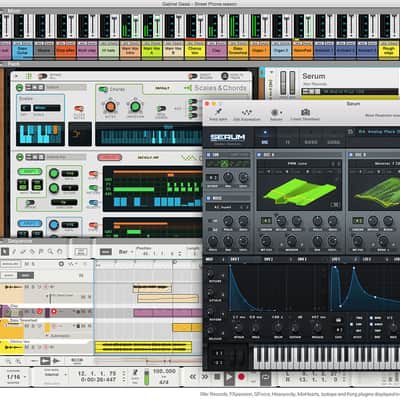
Task: Toggle the Open Chords switch
Action: [161, 109]
